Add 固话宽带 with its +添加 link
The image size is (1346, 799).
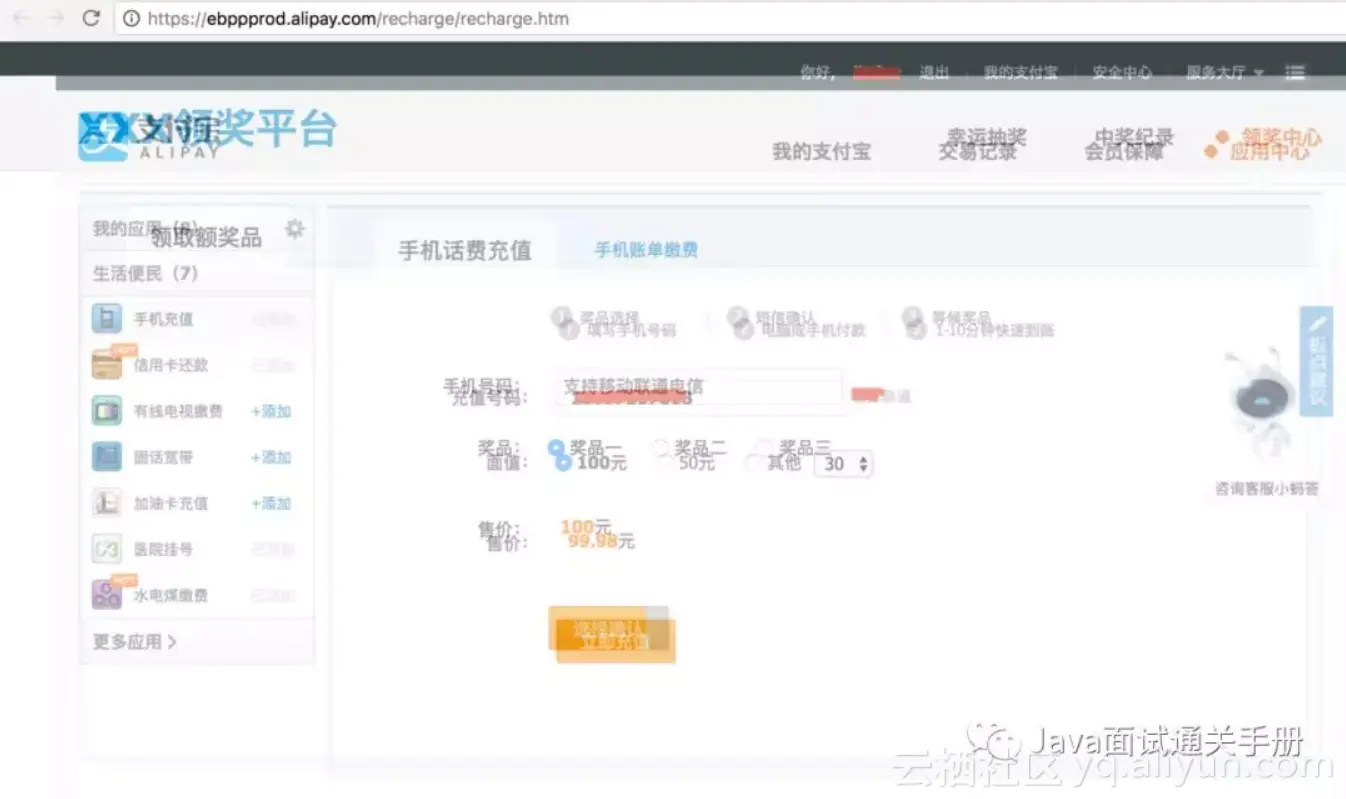pyautogui.click(x=271, y=457)
